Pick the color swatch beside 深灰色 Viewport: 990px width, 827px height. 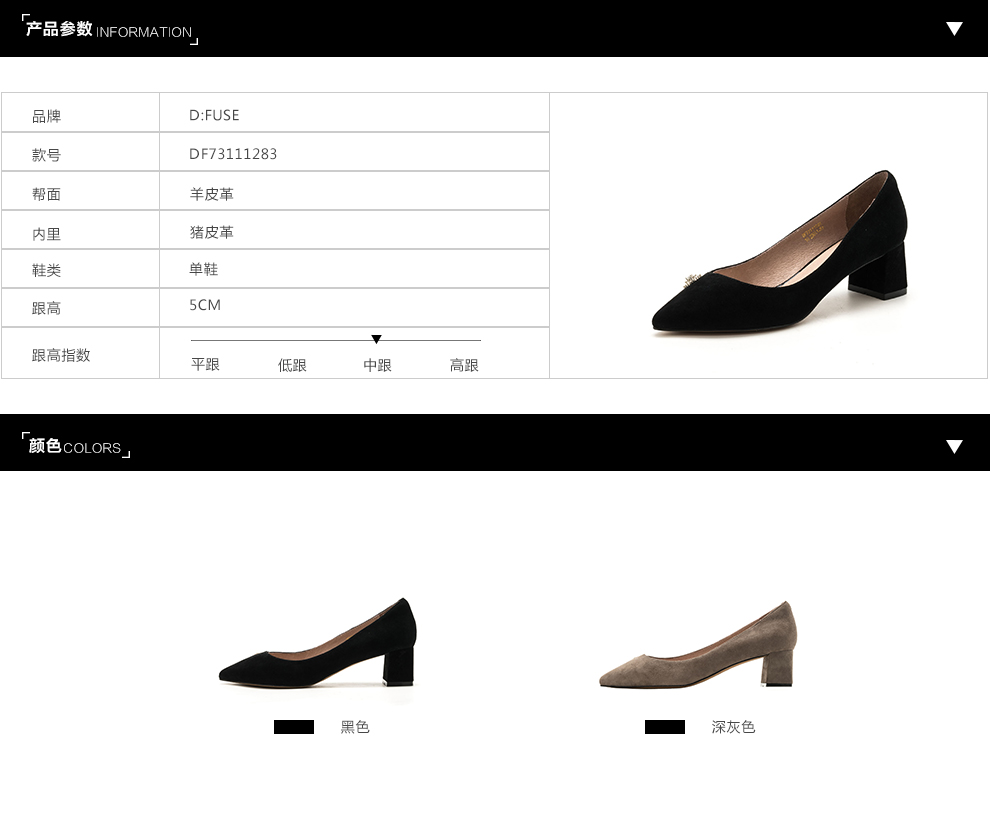pyautogui.click(x=665, y=727)
